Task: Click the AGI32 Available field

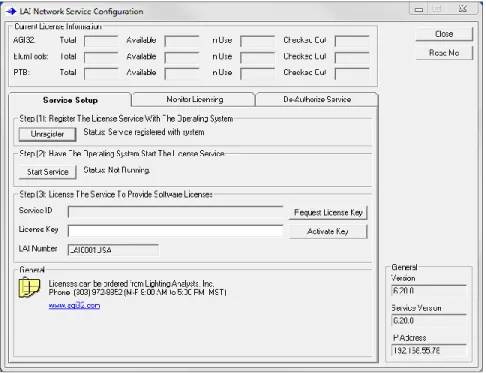Action: coord(182,41)
